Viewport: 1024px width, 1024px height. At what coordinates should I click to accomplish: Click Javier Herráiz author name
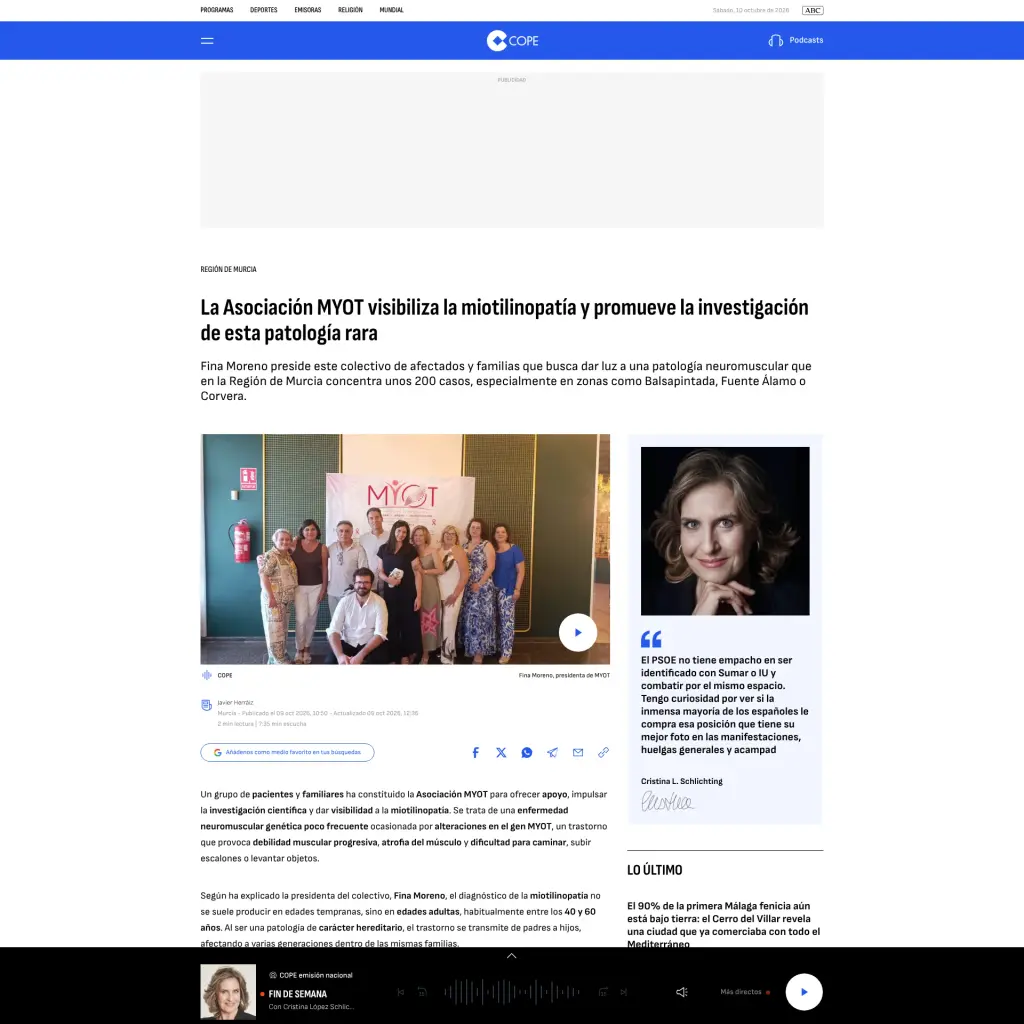(235, 702)
